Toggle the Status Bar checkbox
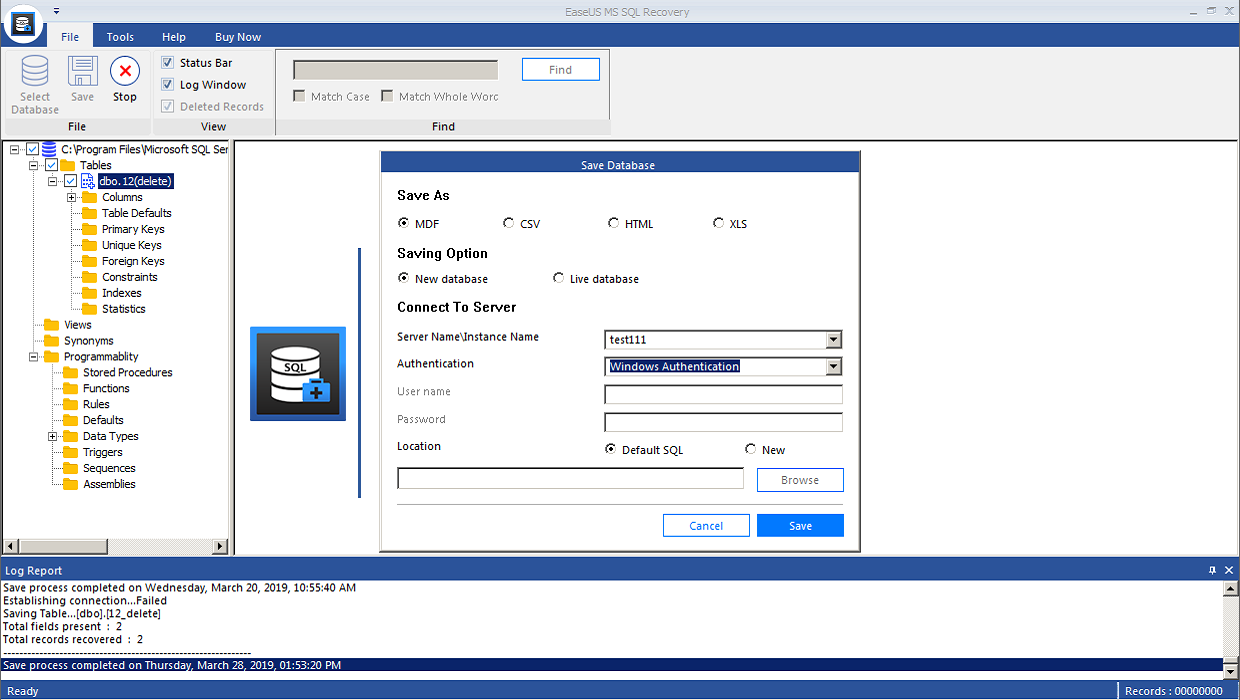Viewport: 1240px width, 700px height. tap(168, 63)
